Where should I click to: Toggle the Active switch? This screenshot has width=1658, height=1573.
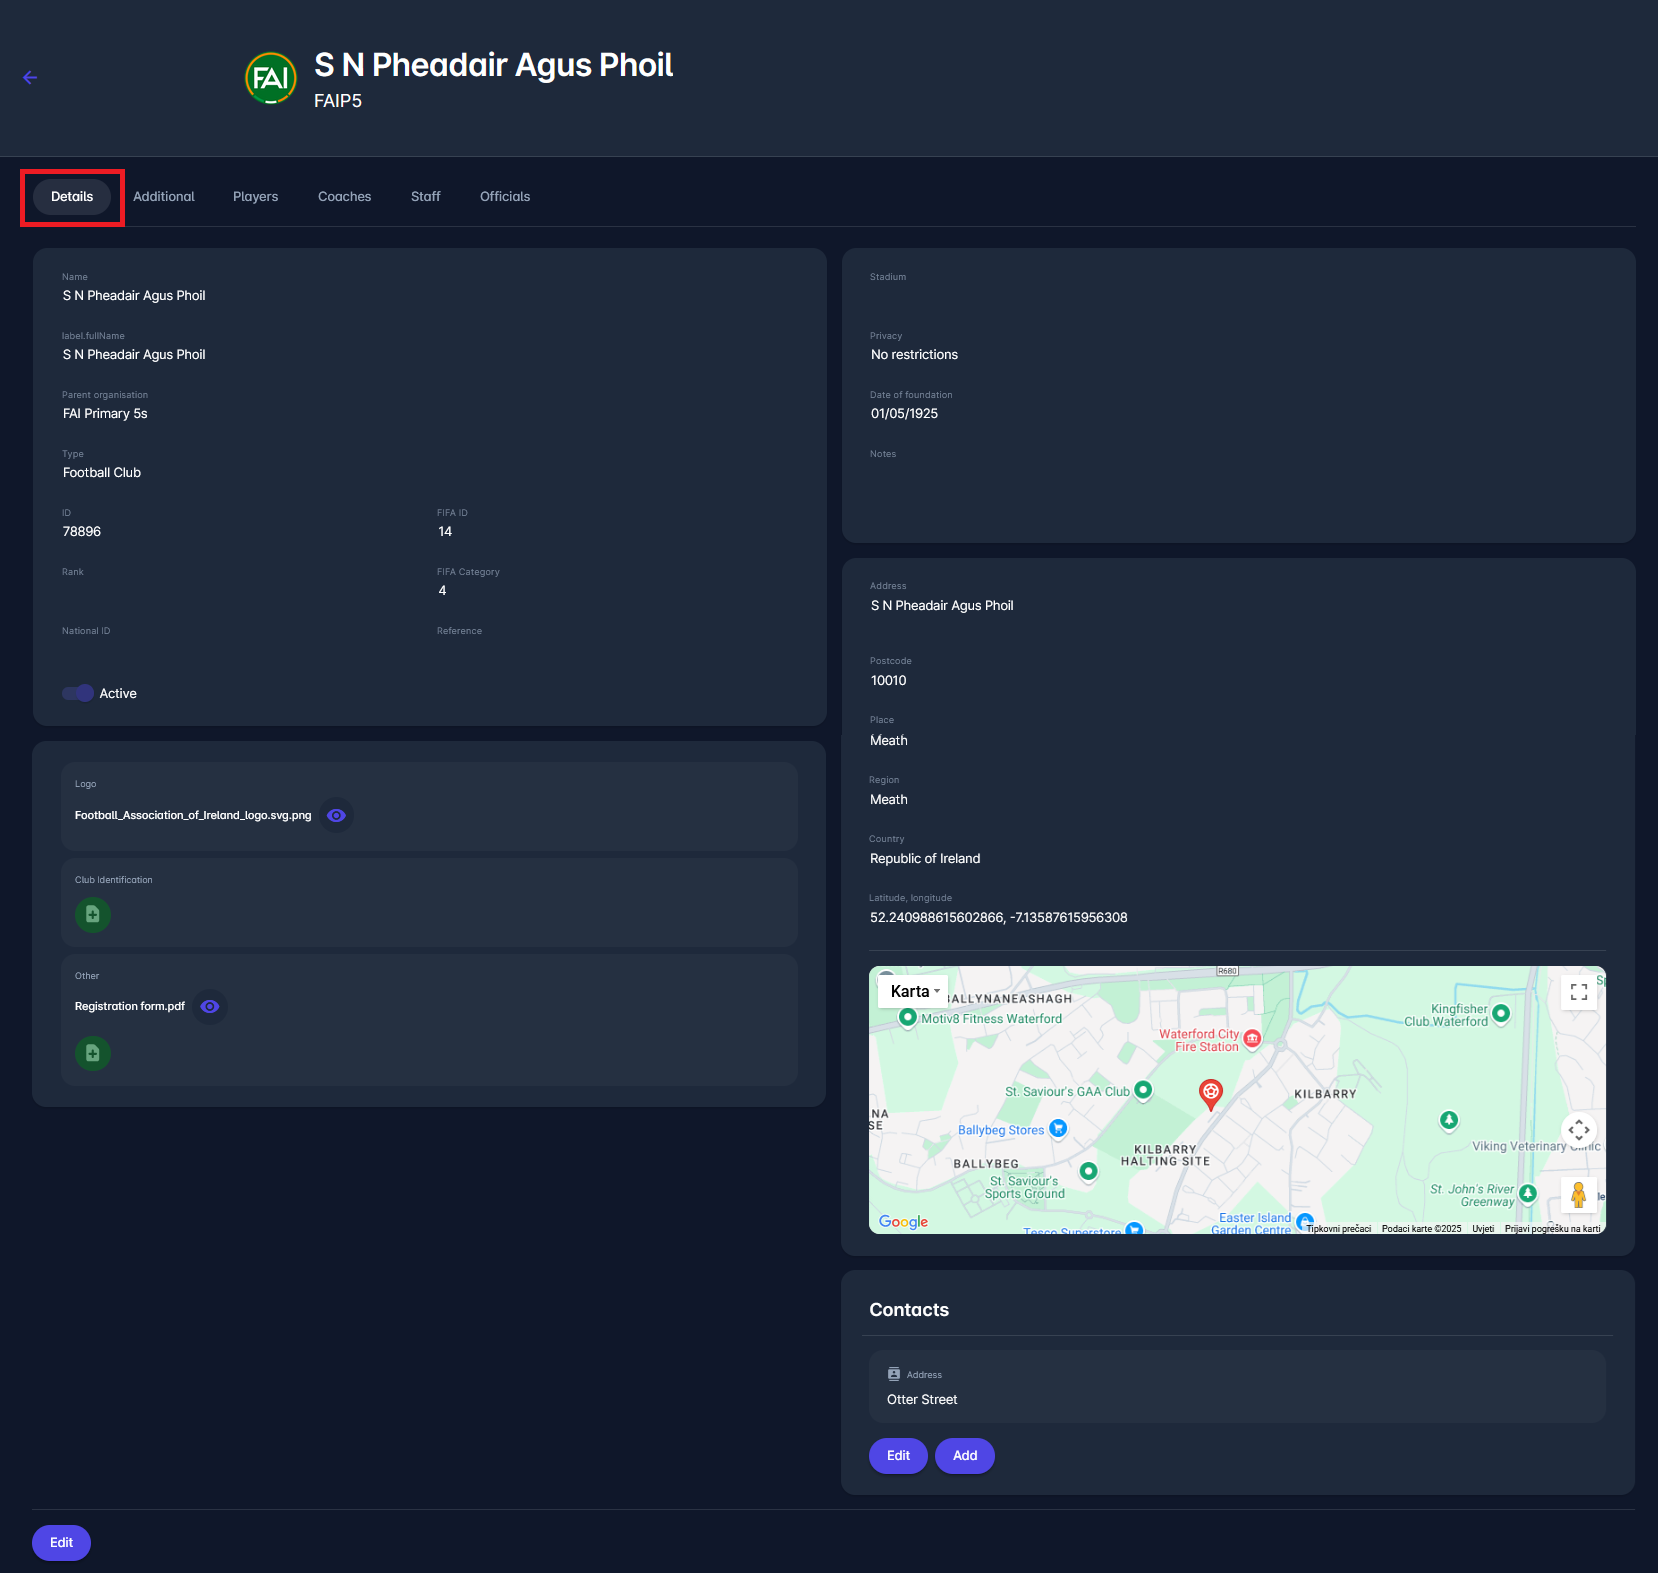[78, 693]
